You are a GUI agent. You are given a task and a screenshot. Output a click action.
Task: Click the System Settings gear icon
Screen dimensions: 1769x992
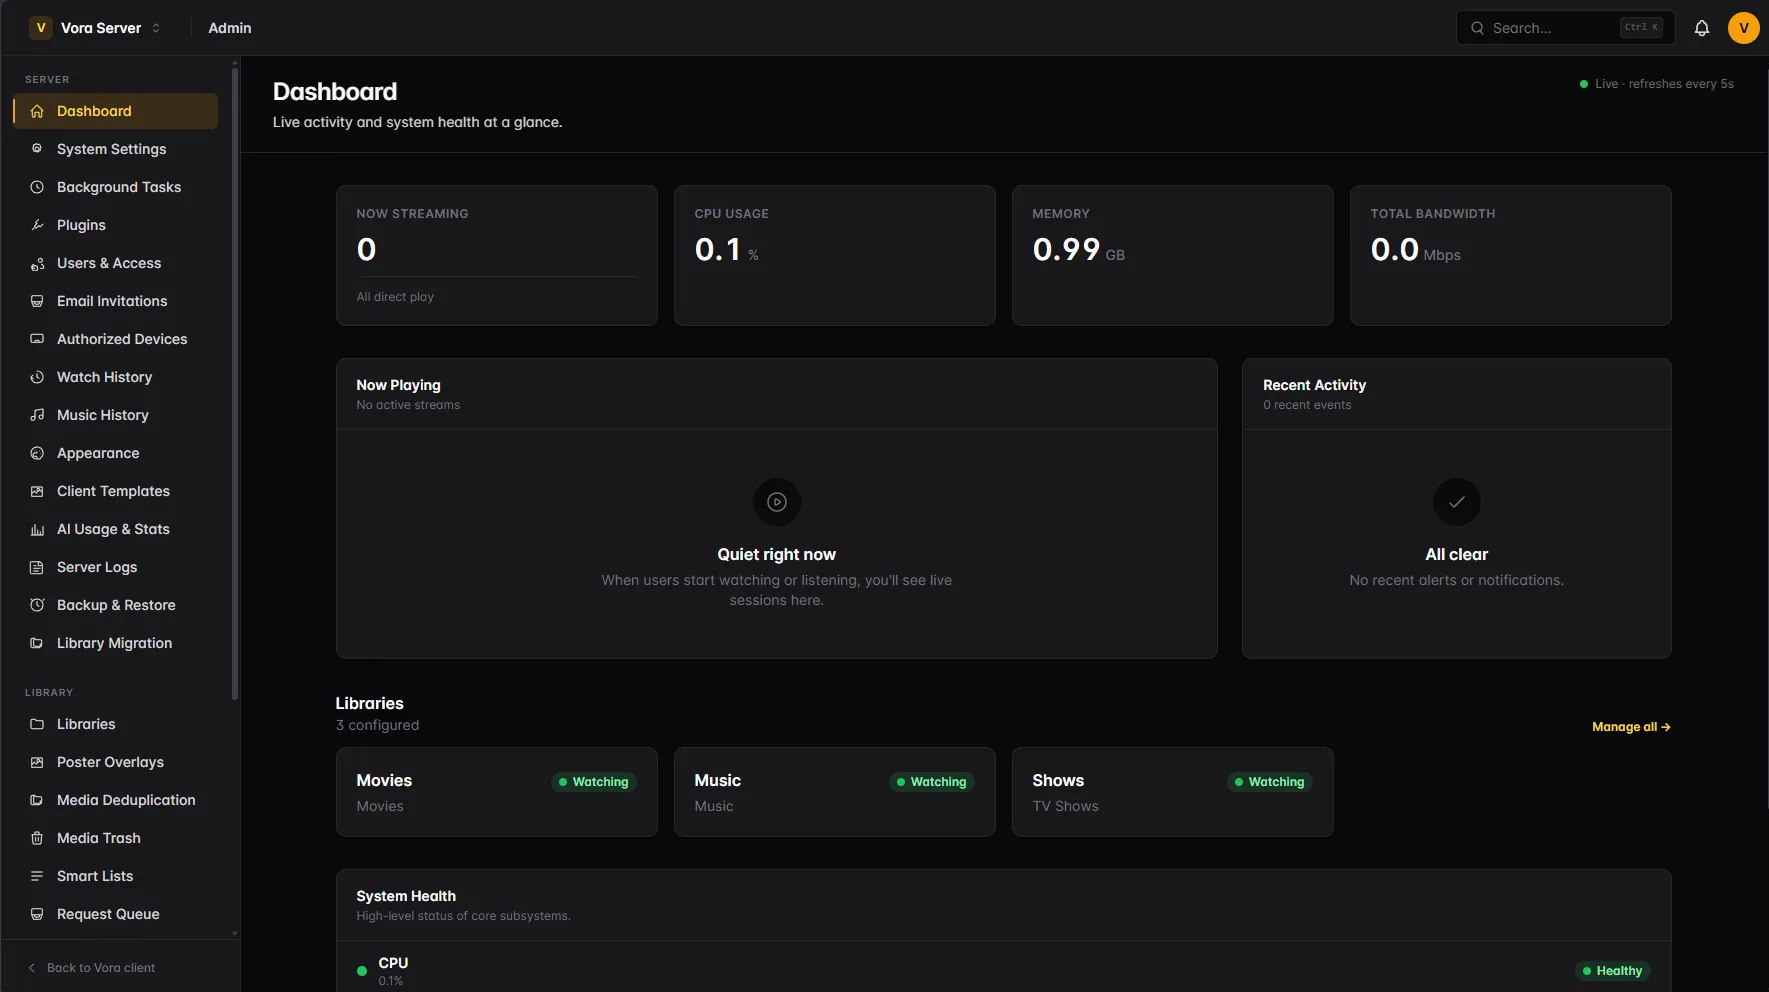click(37, 149)
